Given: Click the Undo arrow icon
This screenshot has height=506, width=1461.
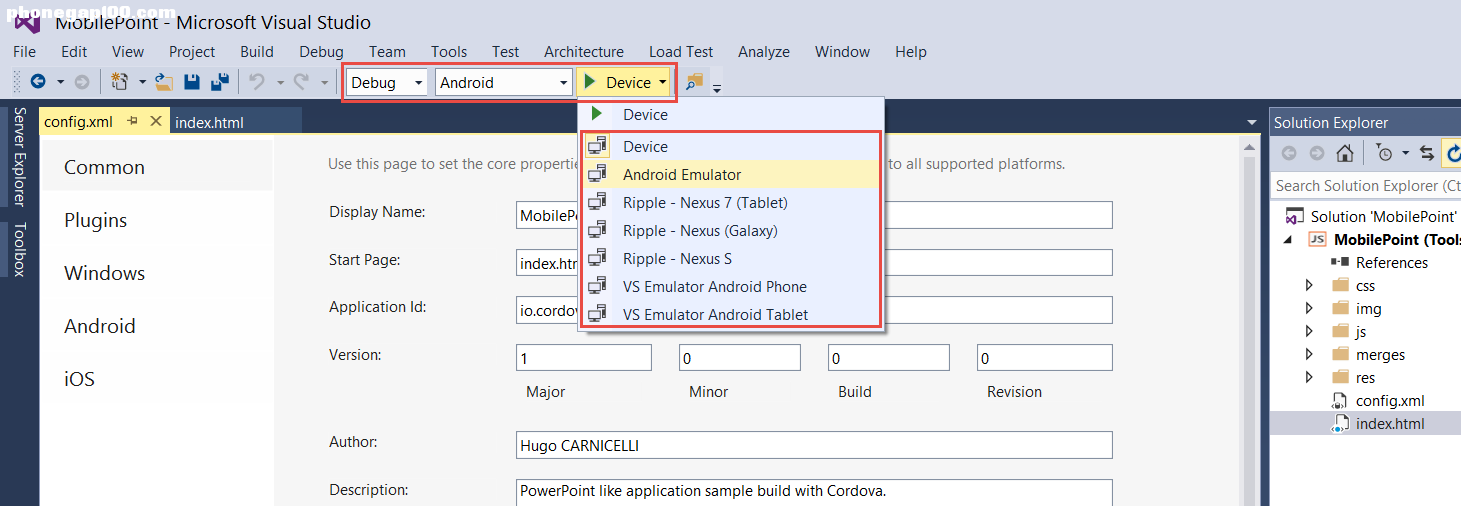Looking at the screenshot, I should click(256, 82).
